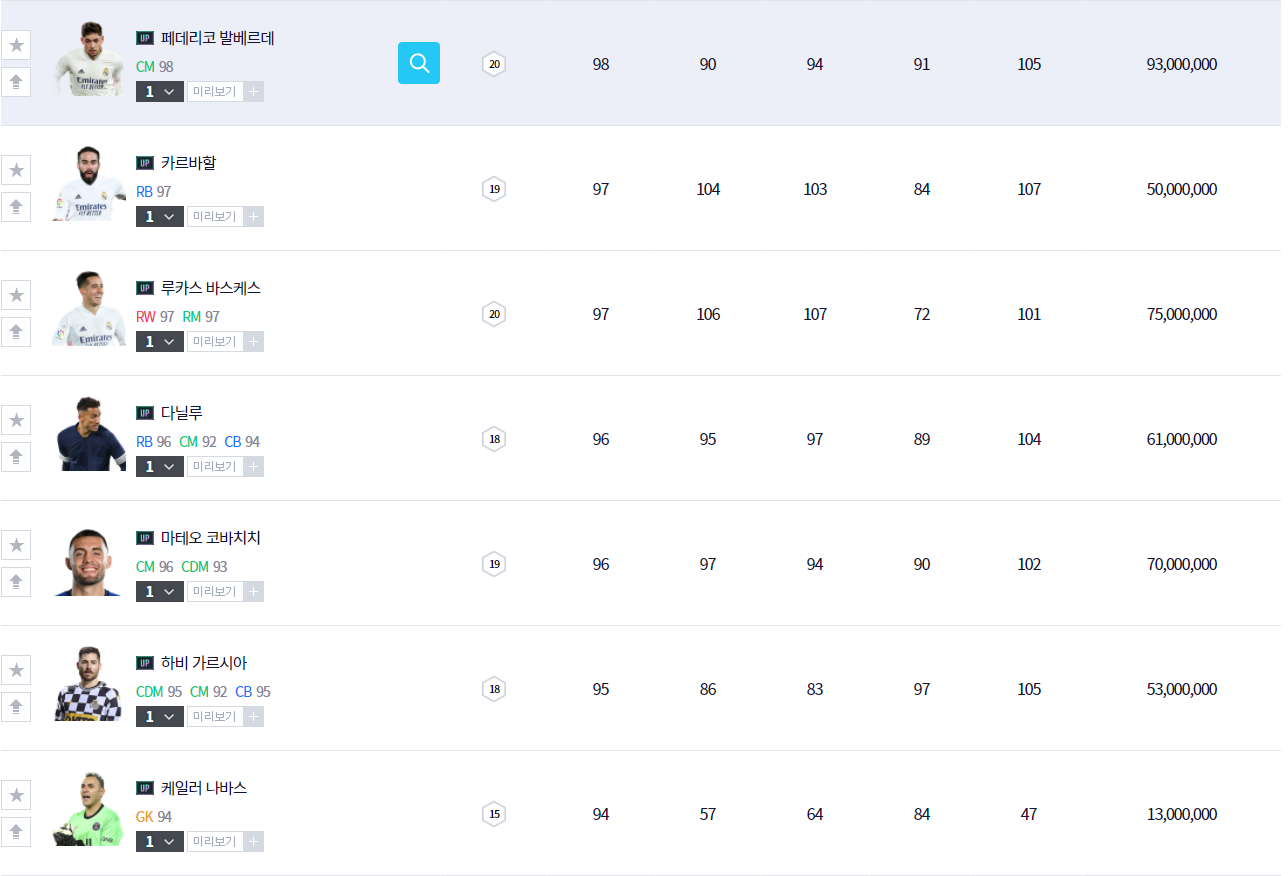Click the plus icon next to 마테오 코바치치's preview
The image size is (1288, 876).
[254, 592]
